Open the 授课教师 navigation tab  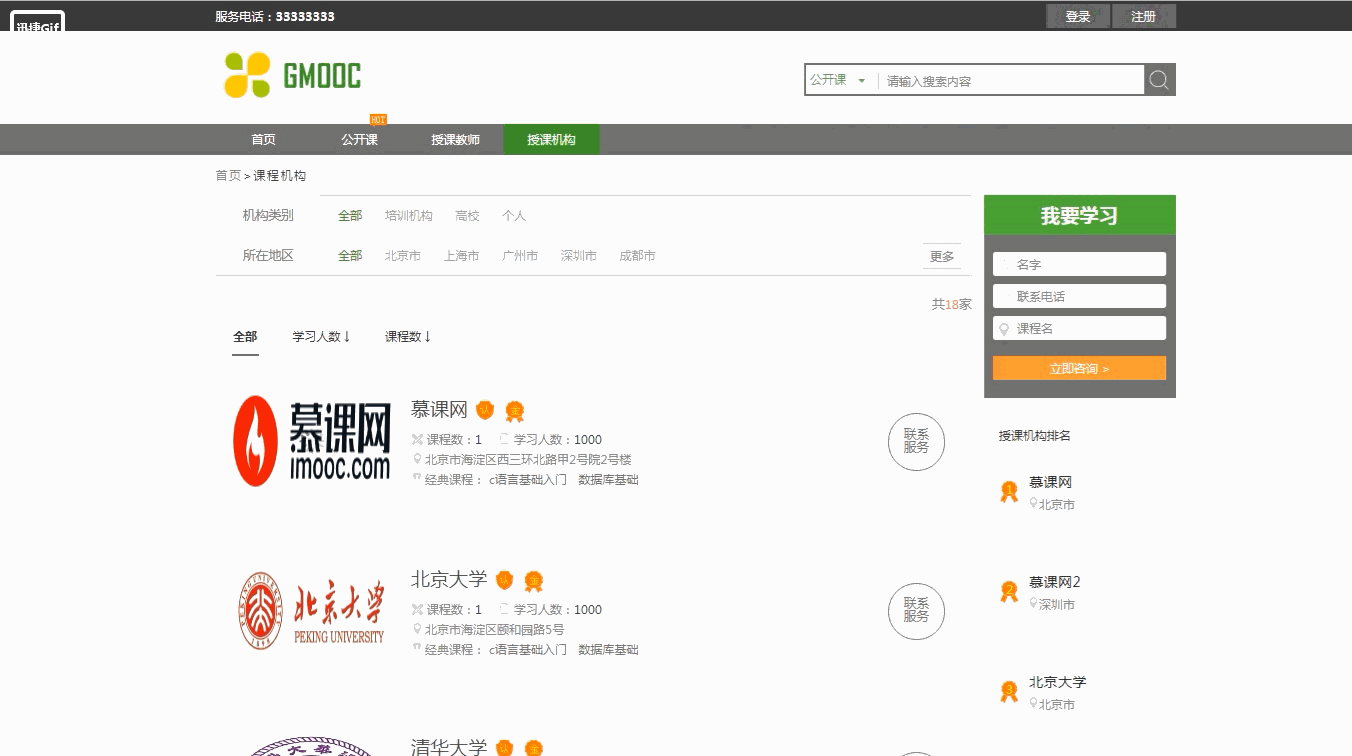[x=455, y=140]
